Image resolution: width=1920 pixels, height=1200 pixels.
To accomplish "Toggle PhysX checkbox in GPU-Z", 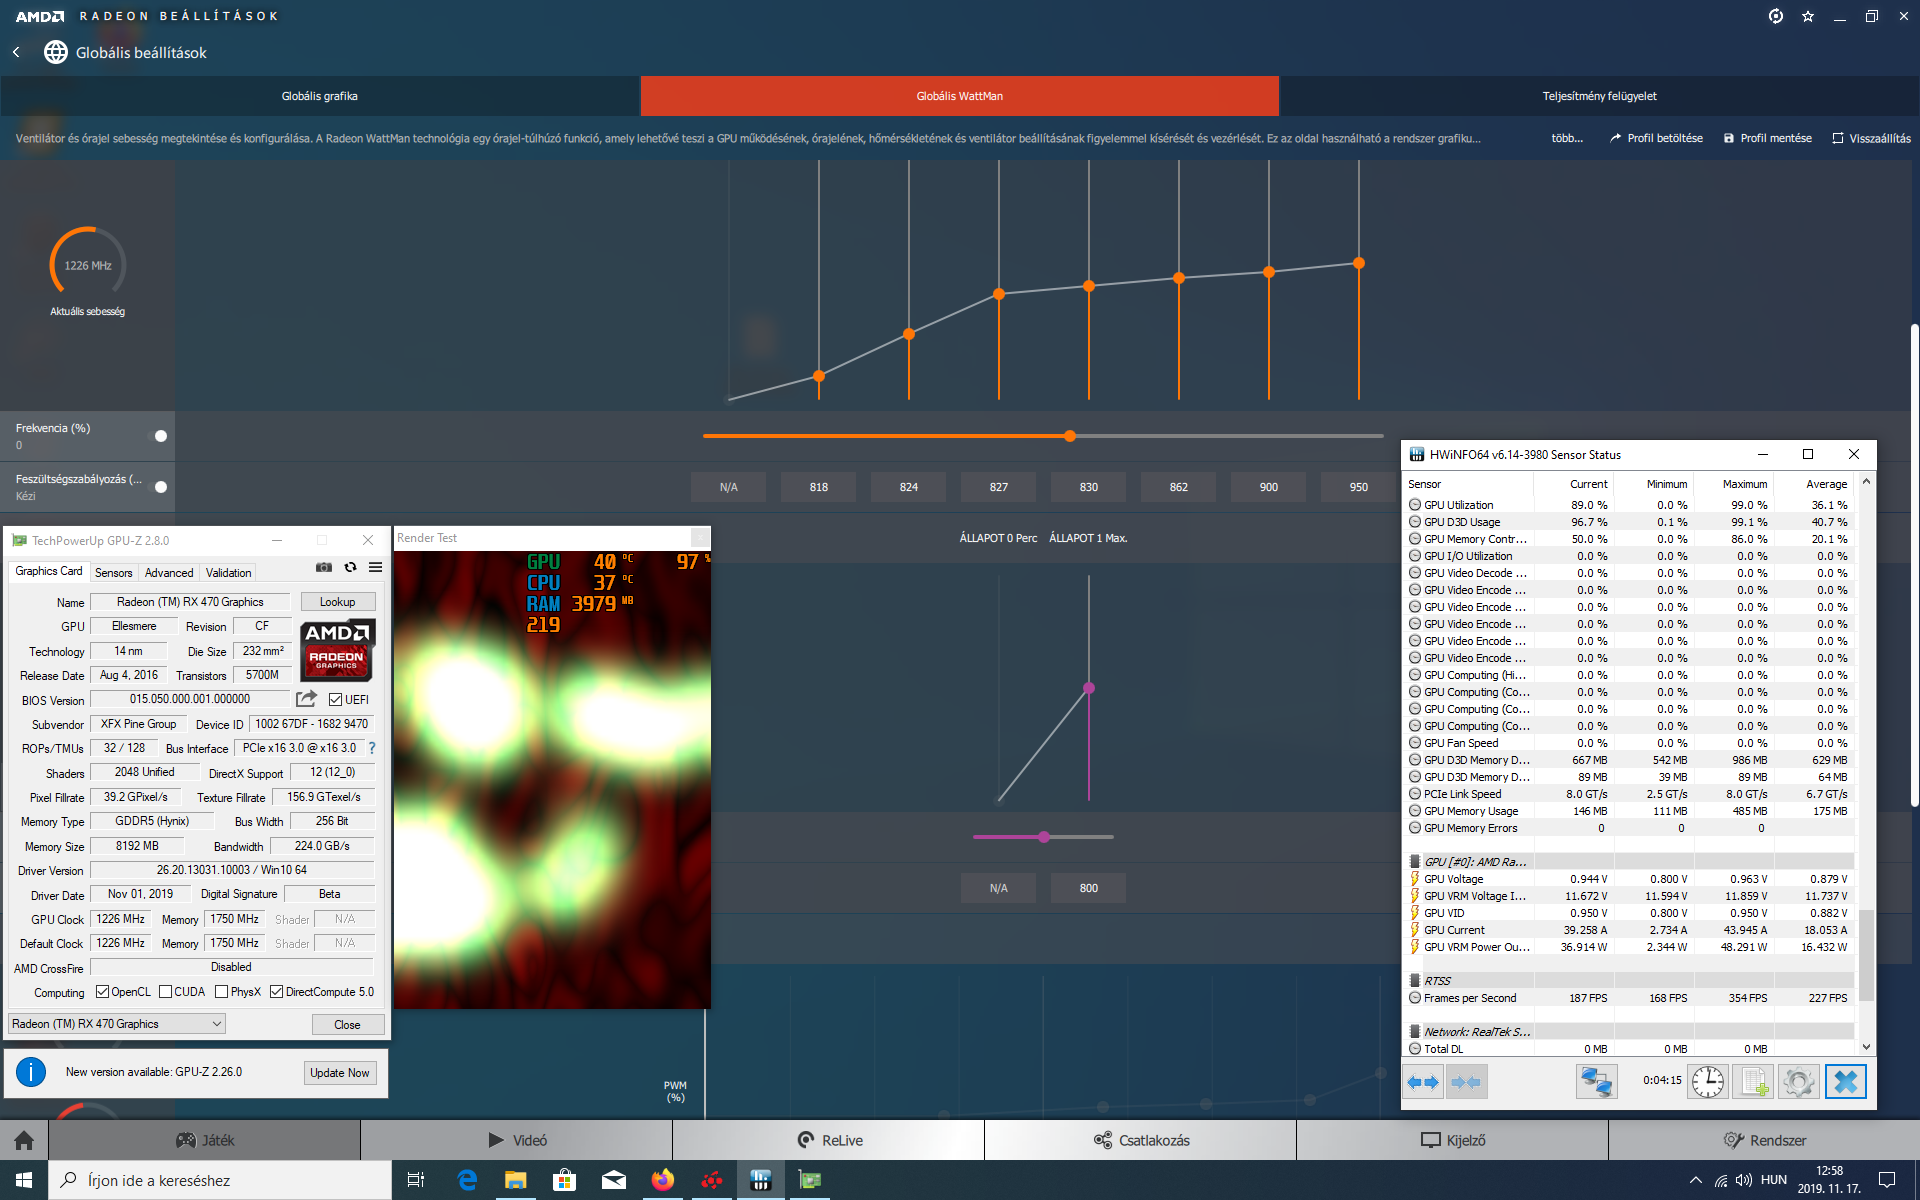I will click(221, 992).
